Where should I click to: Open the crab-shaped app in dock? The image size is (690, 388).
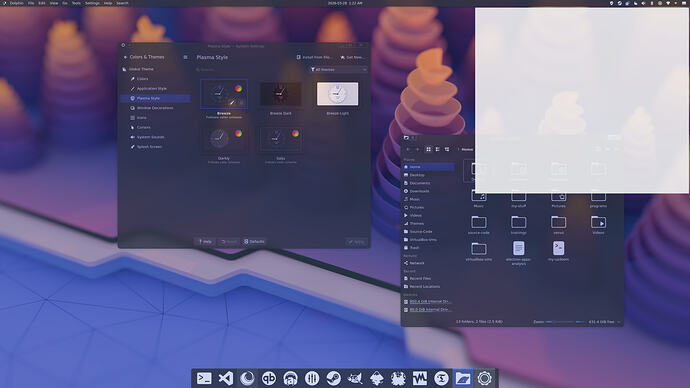pos(398,378)
